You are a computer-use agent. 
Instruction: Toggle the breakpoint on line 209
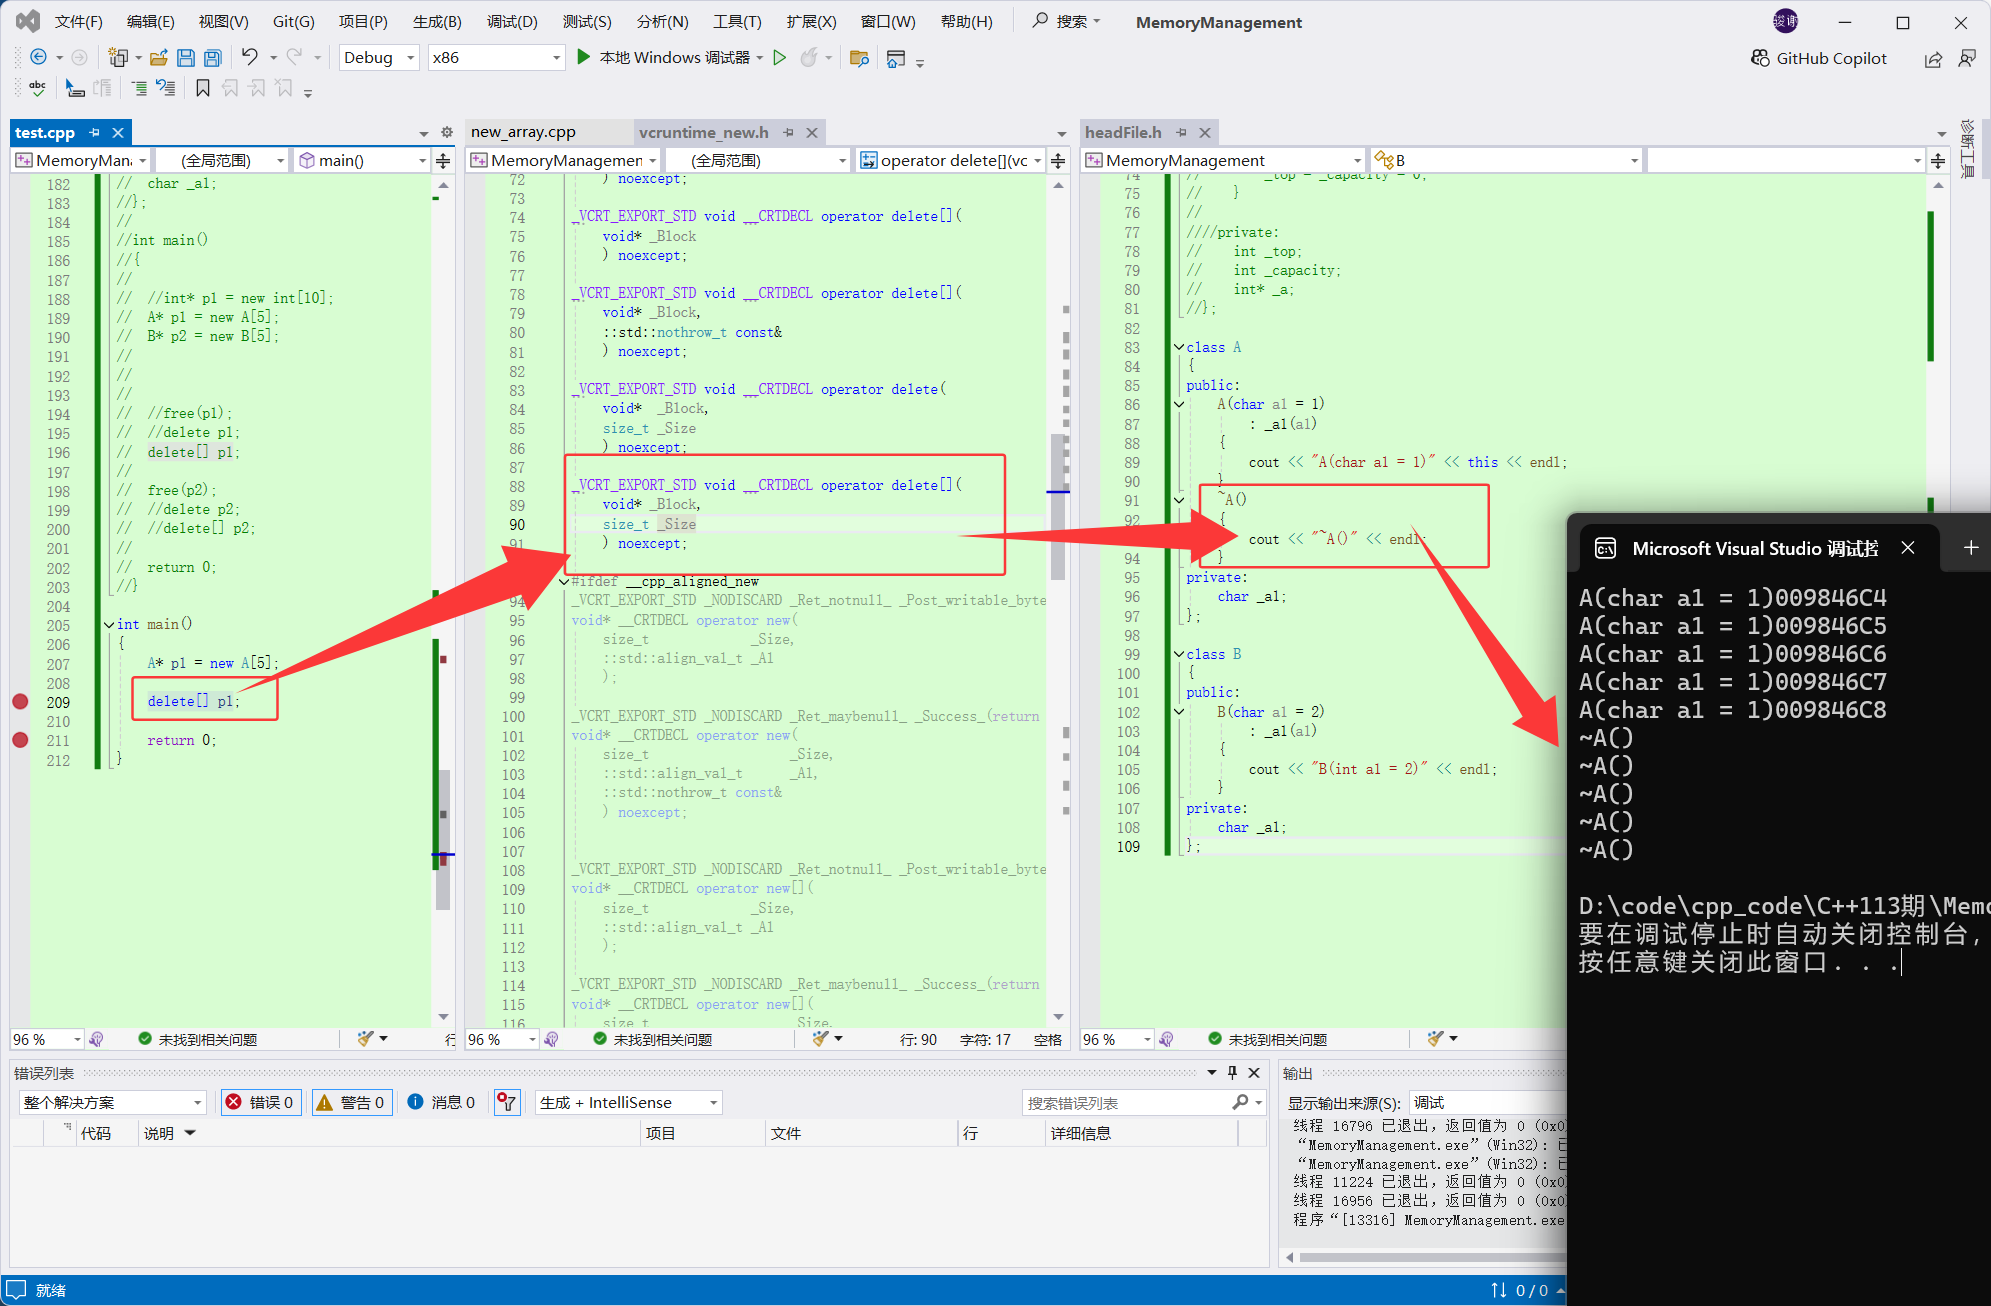[20, 701]
